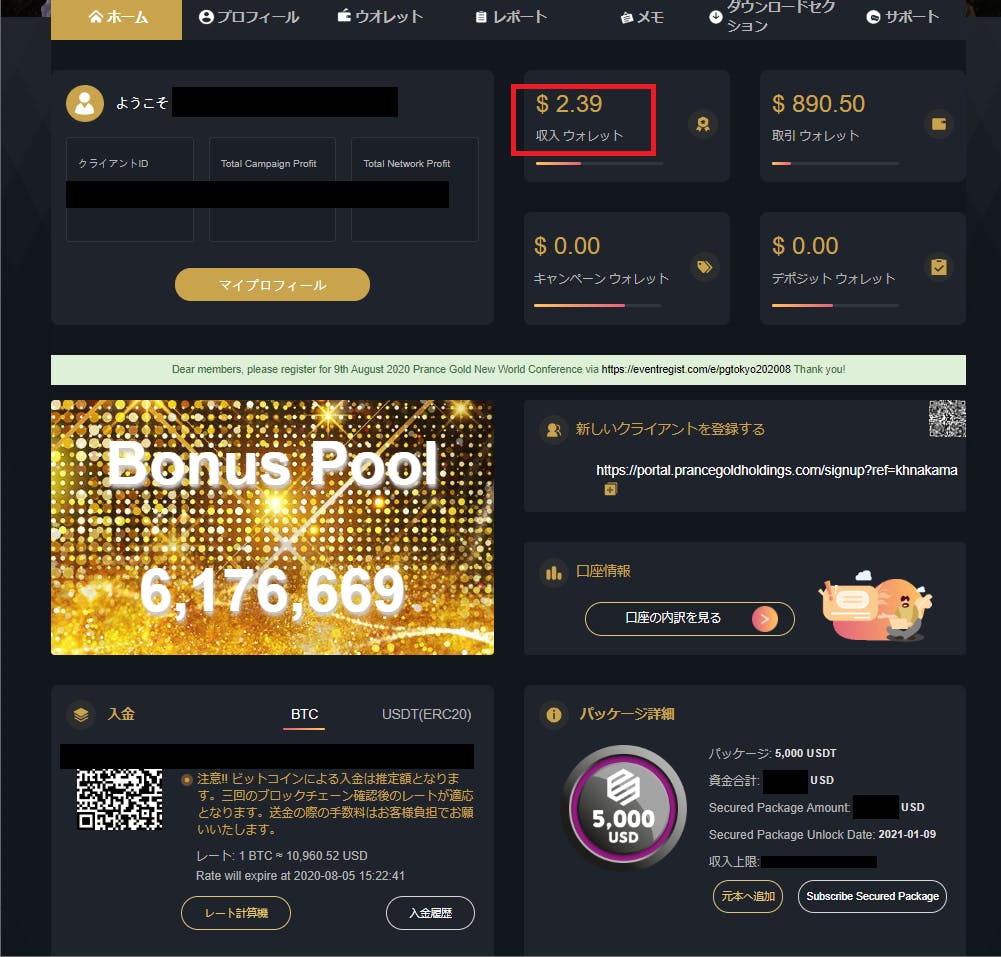This screenshot has height=957, width=1001.
Task: Switch to the USDT(ERC20) deposit tab
Action: 426,714
